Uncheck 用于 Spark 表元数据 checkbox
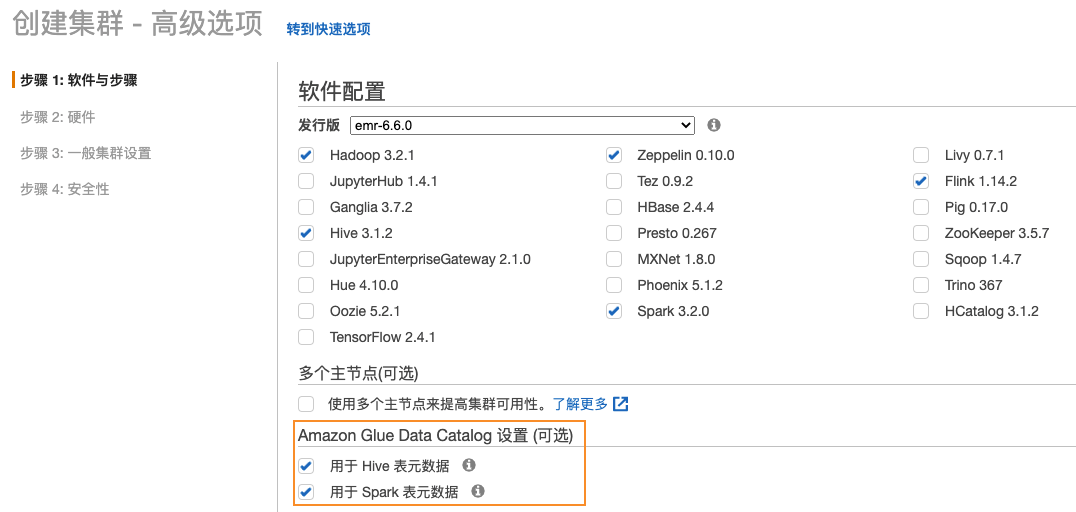This screenshot has width=1076, height=512. (x=306, y=491)
